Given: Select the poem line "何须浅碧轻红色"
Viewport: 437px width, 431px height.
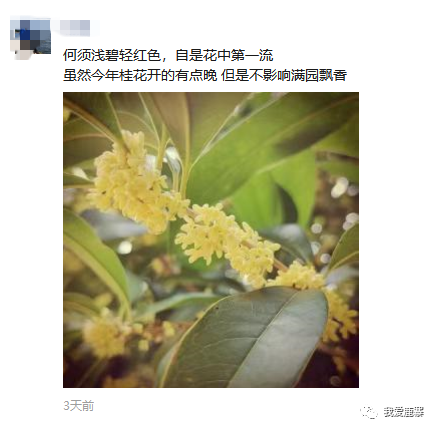Looking at the screenshot, I should coord(112,55).
